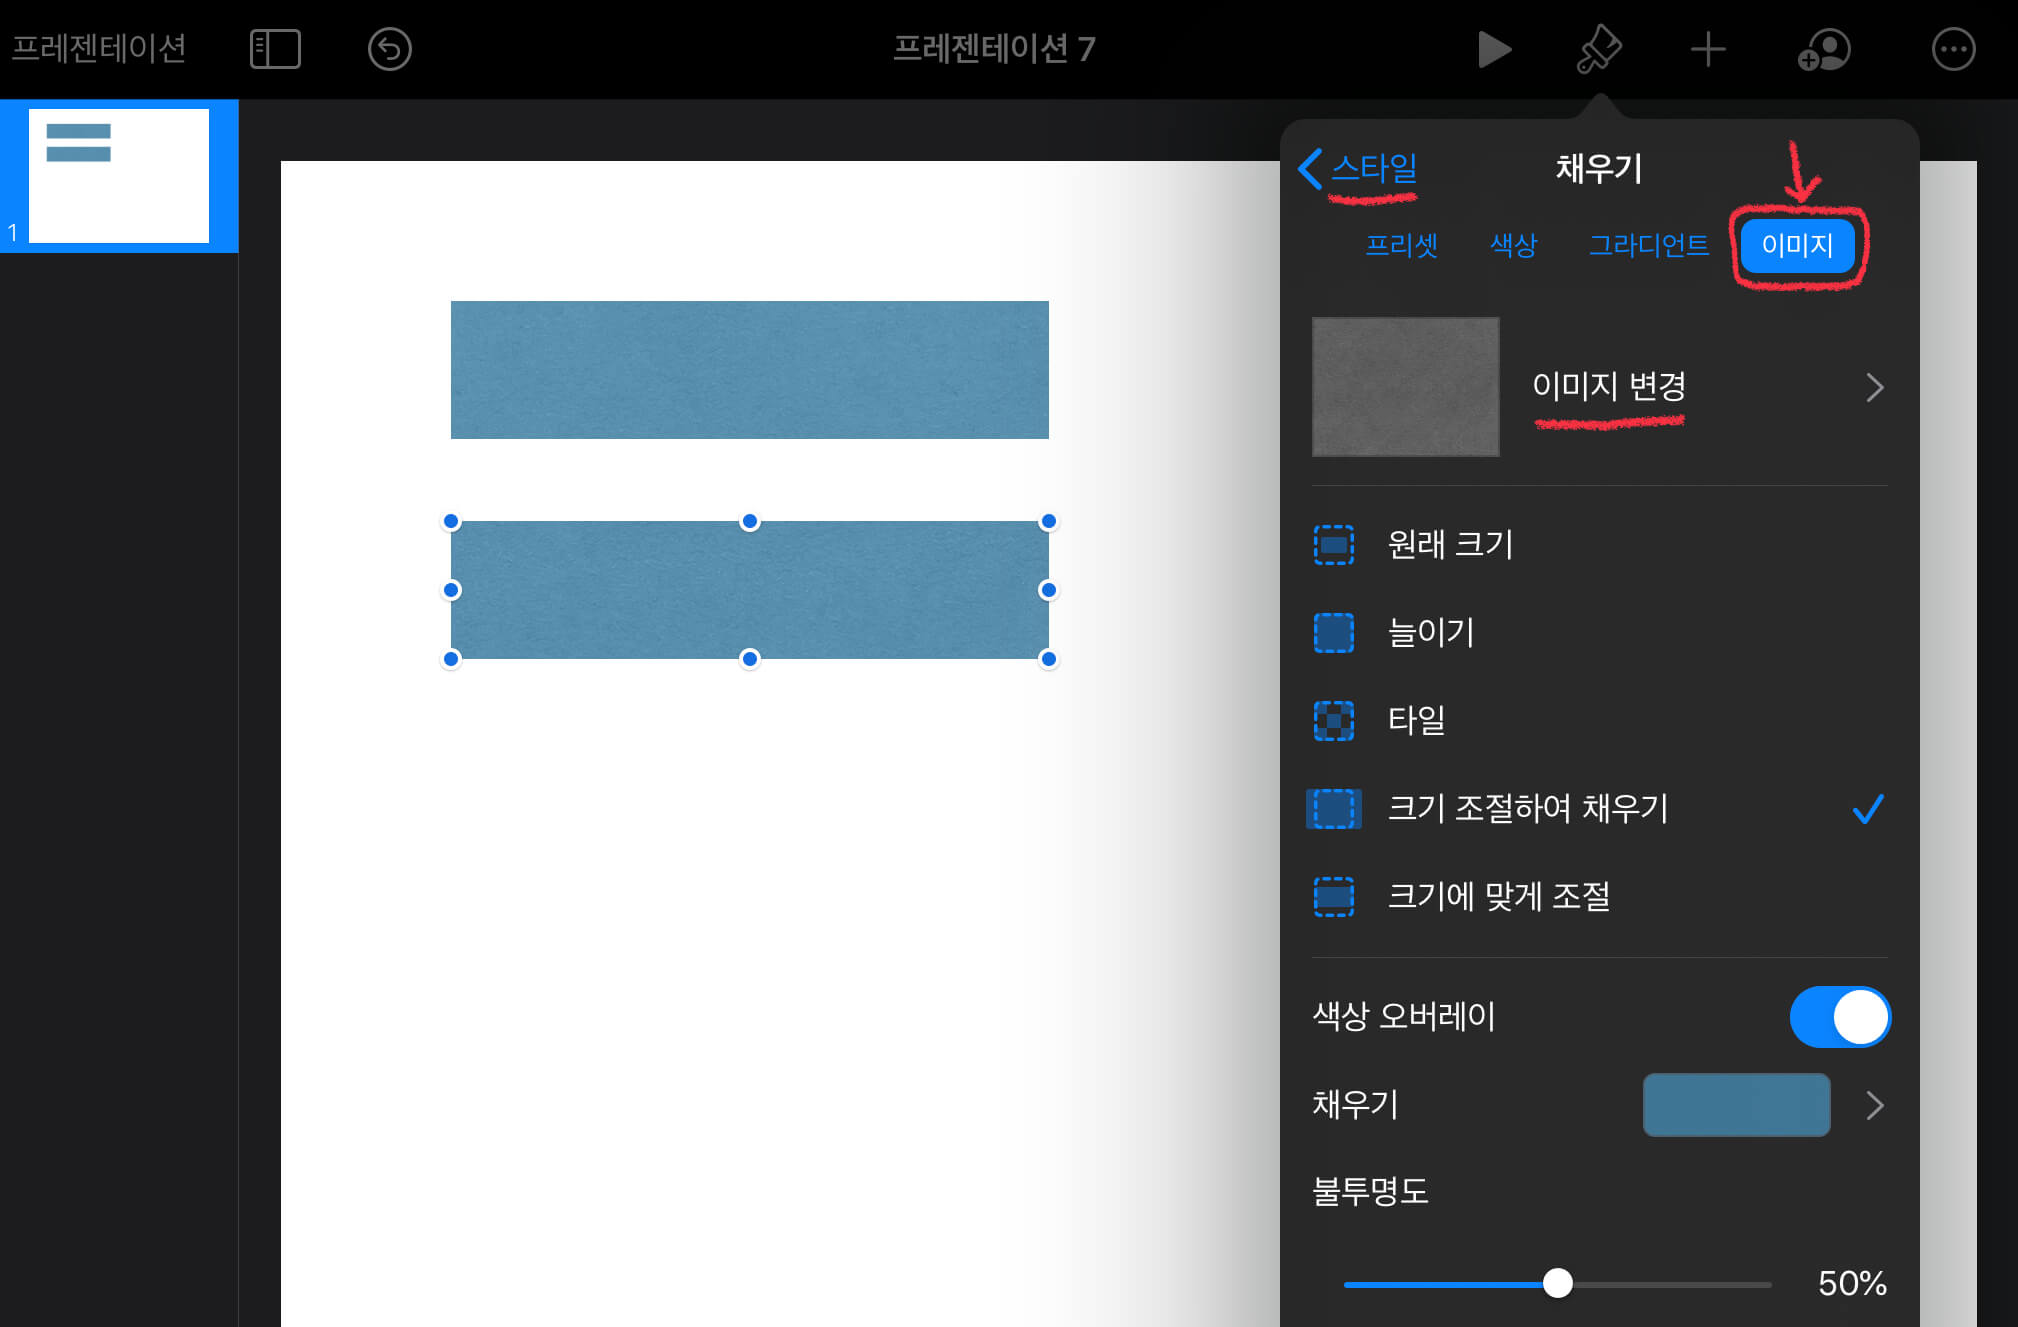The height and width of the screenshot is (1327, 2018).
Task: Switch to the 그라디언트 tab
Action: 1648,245
